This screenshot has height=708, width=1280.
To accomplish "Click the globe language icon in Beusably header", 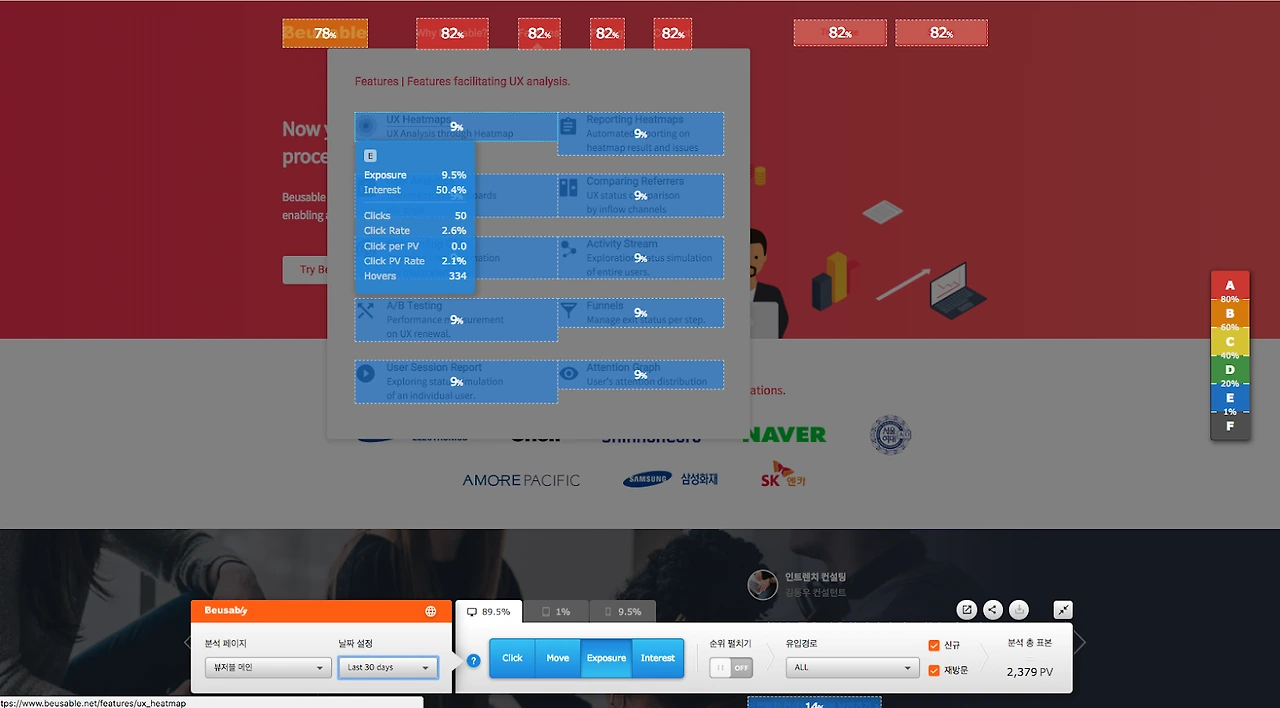I will [x=430, y=611].
